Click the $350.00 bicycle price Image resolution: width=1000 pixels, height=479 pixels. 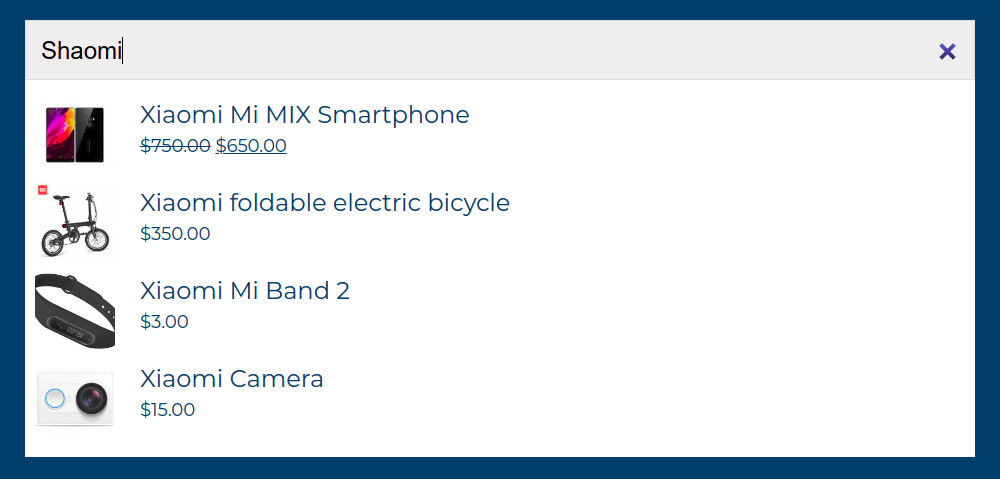[175, 234]
